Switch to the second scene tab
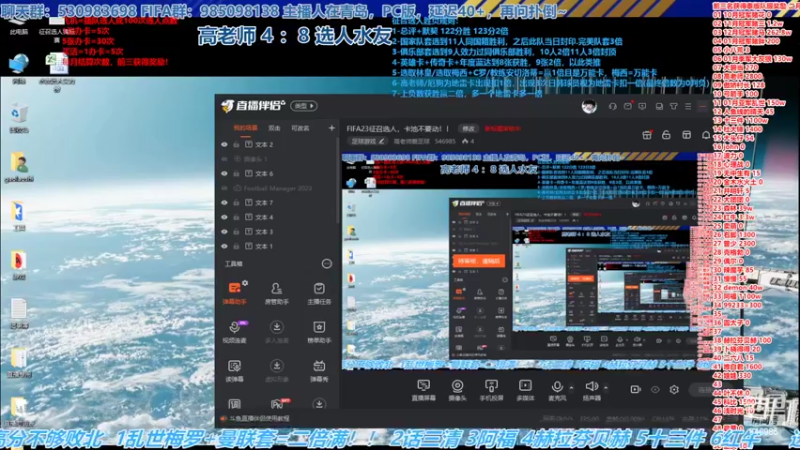The height and width of the screenshot is (450, 800). coord(274,128)
